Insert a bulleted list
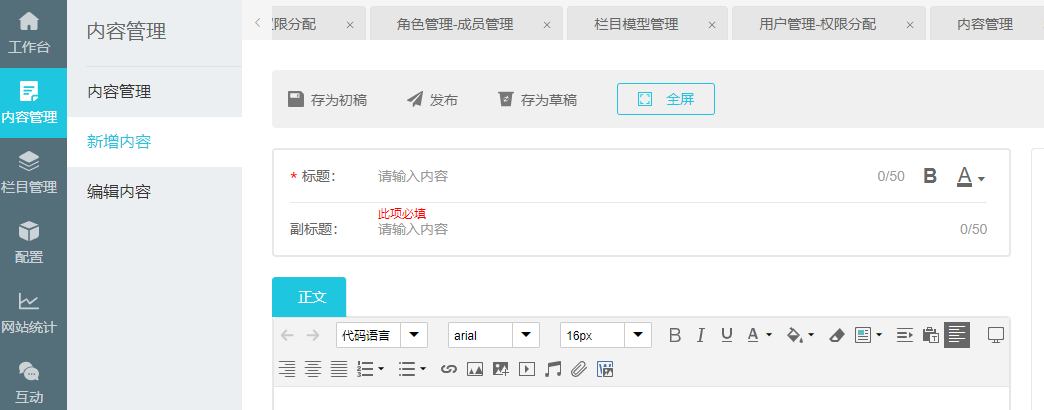 tap(407, 369)
